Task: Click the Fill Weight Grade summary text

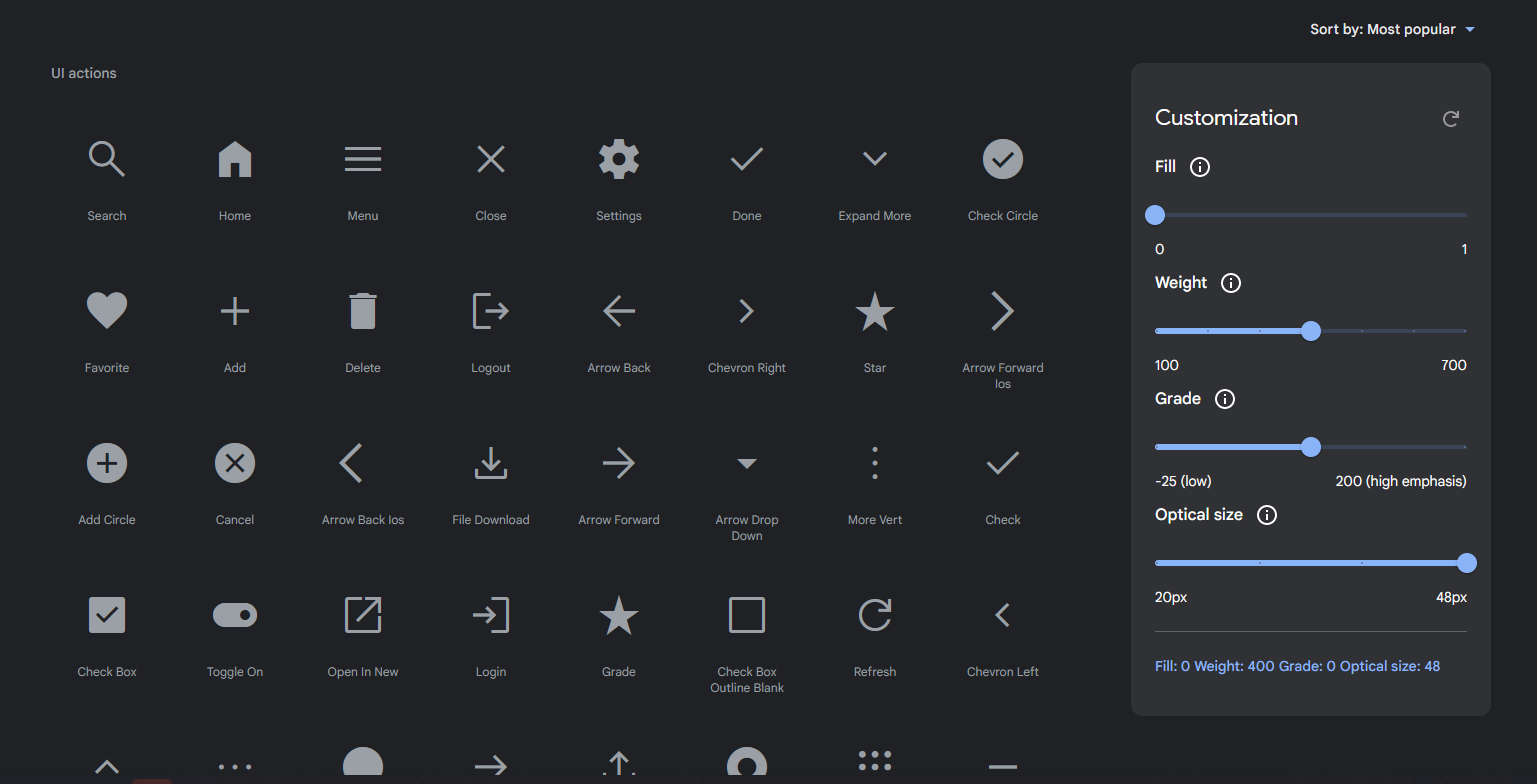Action: pyautogui.click(x=1298, y=666)
